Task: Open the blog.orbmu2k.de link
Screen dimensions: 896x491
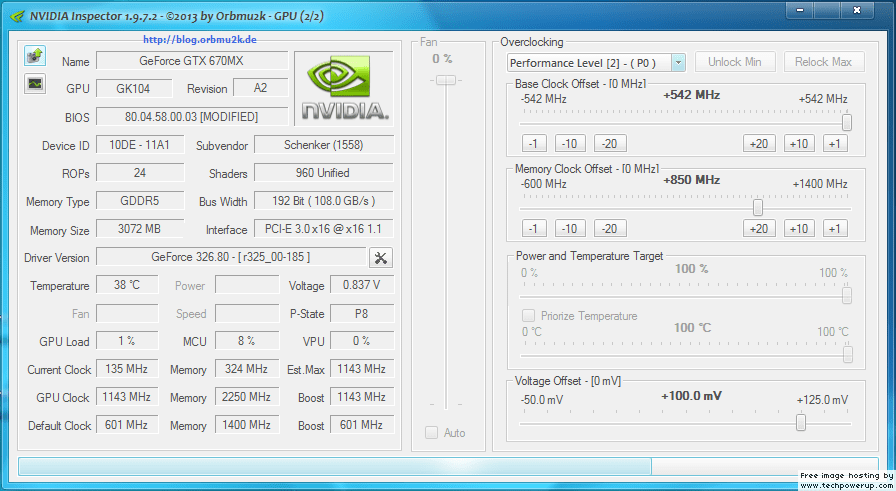Action: 199,39
